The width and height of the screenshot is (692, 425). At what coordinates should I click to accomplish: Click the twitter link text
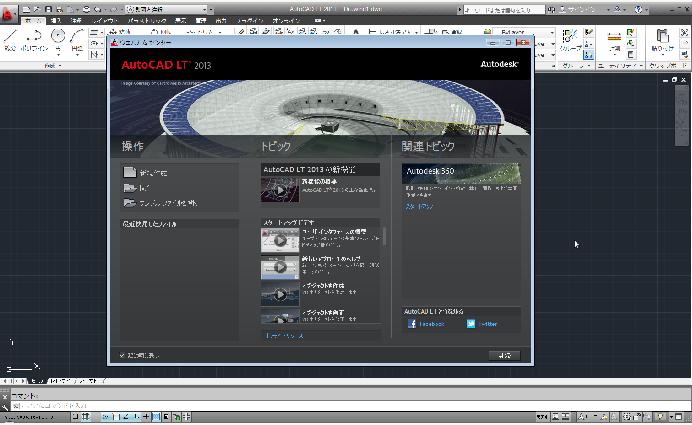(x=488, y=324)
